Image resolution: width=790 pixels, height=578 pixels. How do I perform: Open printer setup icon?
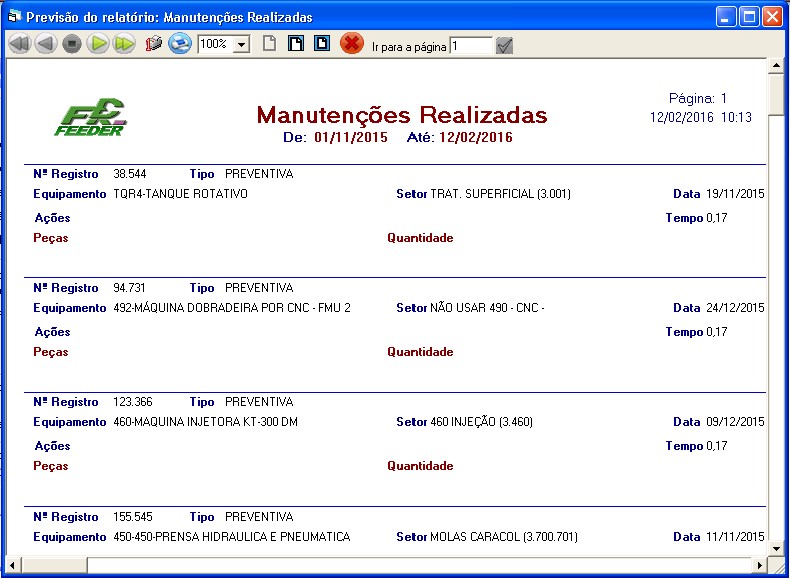[153, 44]
